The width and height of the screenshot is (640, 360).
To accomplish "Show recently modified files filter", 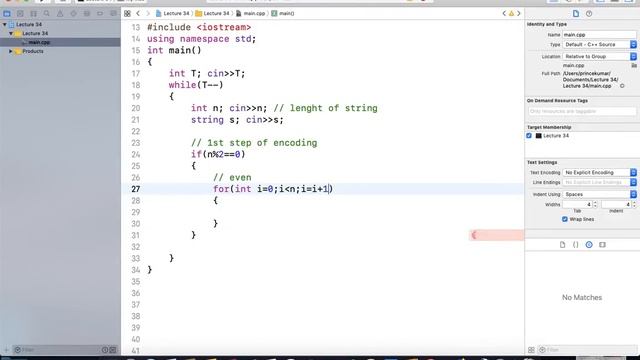I will (105, 350).
